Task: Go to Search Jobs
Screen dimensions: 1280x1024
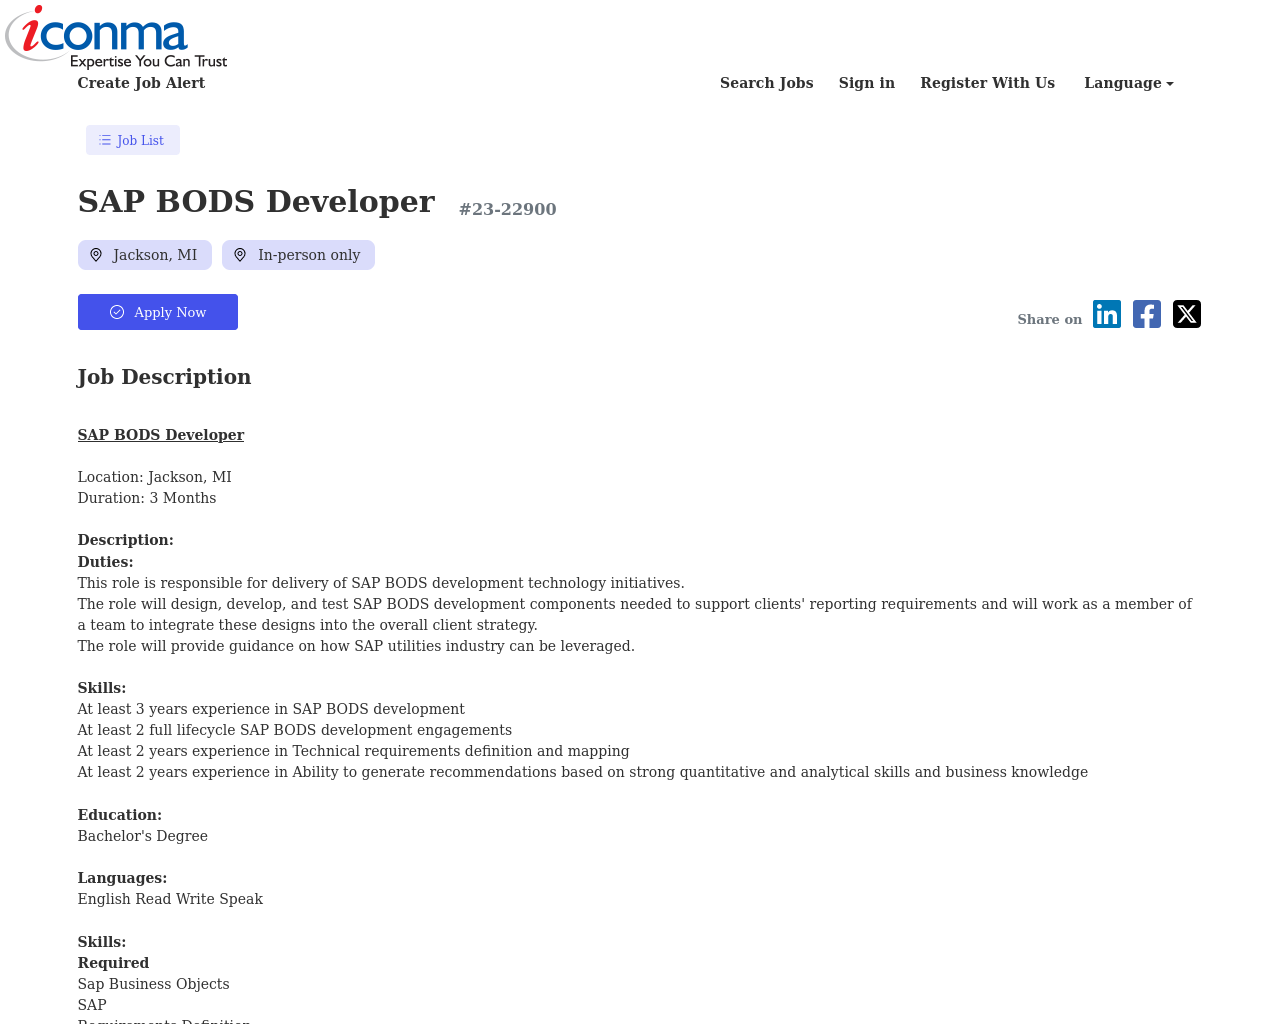Action: [x=767, y=83]
